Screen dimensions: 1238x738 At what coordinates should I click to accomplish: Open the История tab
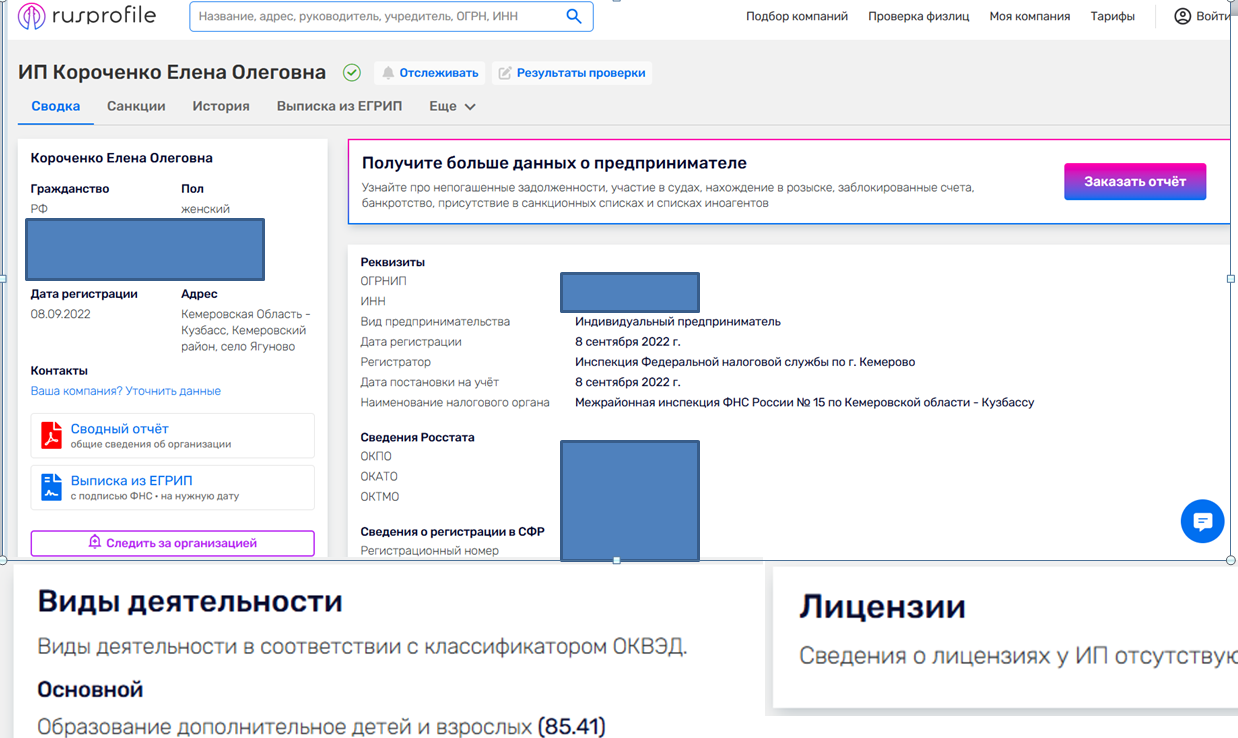click(221, 106)
